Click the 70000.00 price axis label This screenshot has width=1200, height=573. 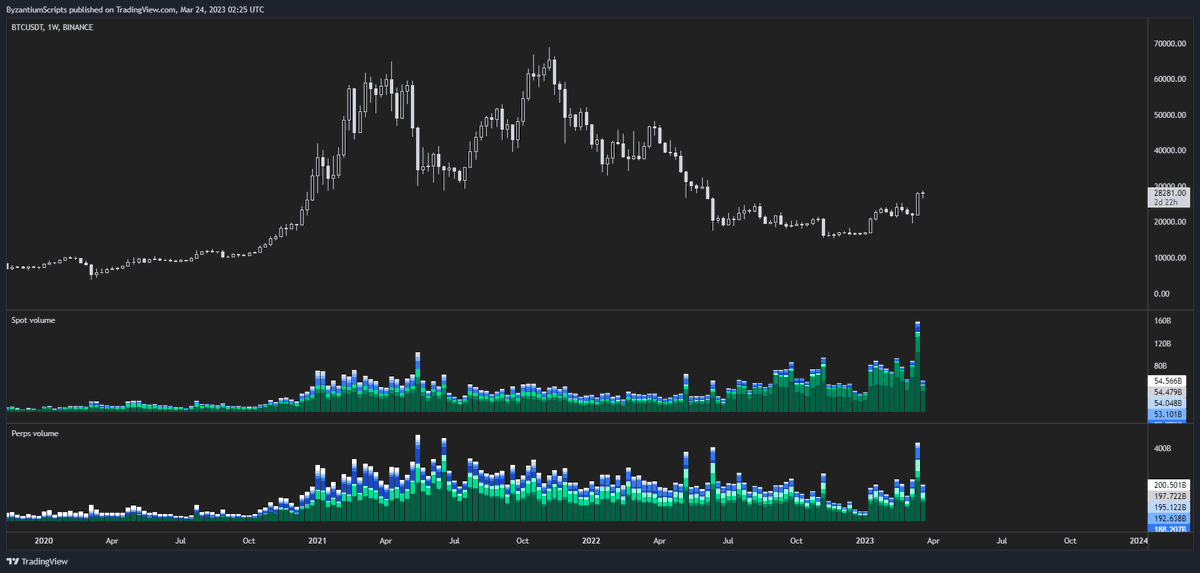pyautogui.click(x=1171, y=44)
